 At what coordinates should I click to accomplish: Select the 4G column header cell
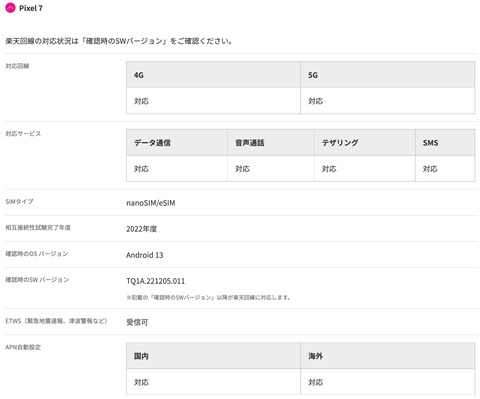(213, 75)
